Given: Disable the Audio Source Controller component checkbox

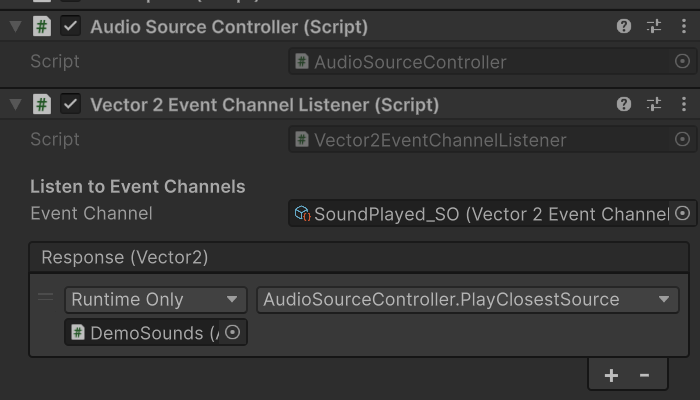Looking at the screenshot, I should [70, 27].
